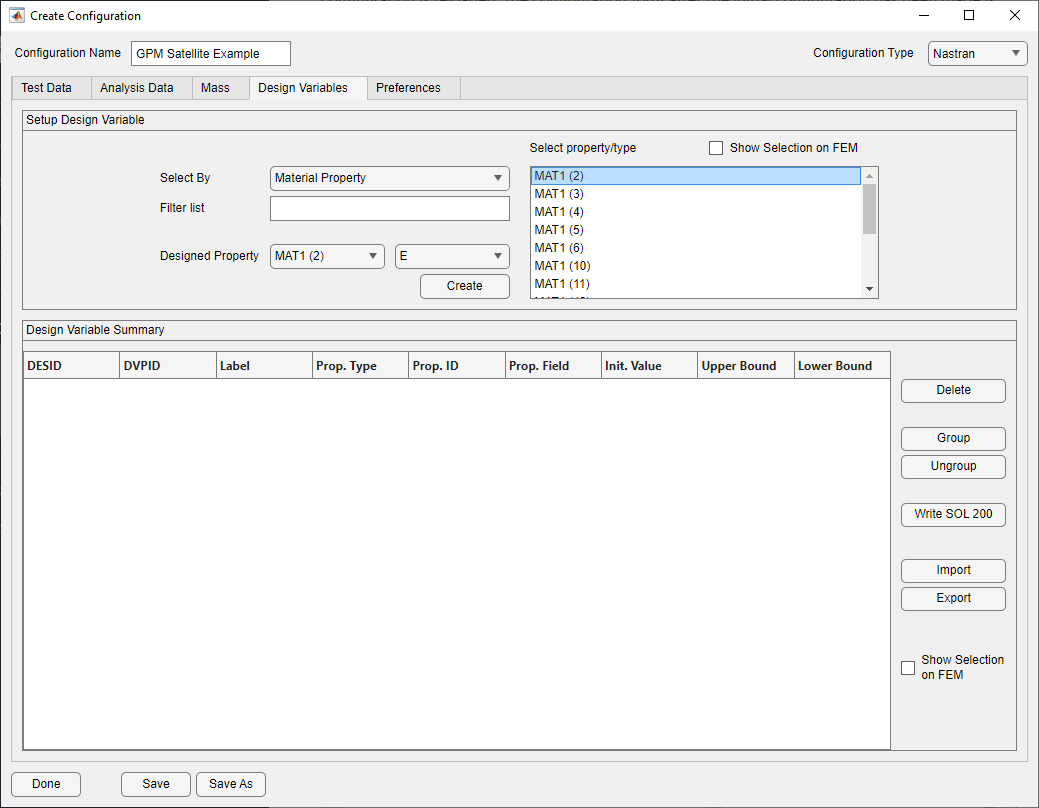Select MAT1 (5) in property list
The image size is (1039, 808).
click(x=696, y=229)
